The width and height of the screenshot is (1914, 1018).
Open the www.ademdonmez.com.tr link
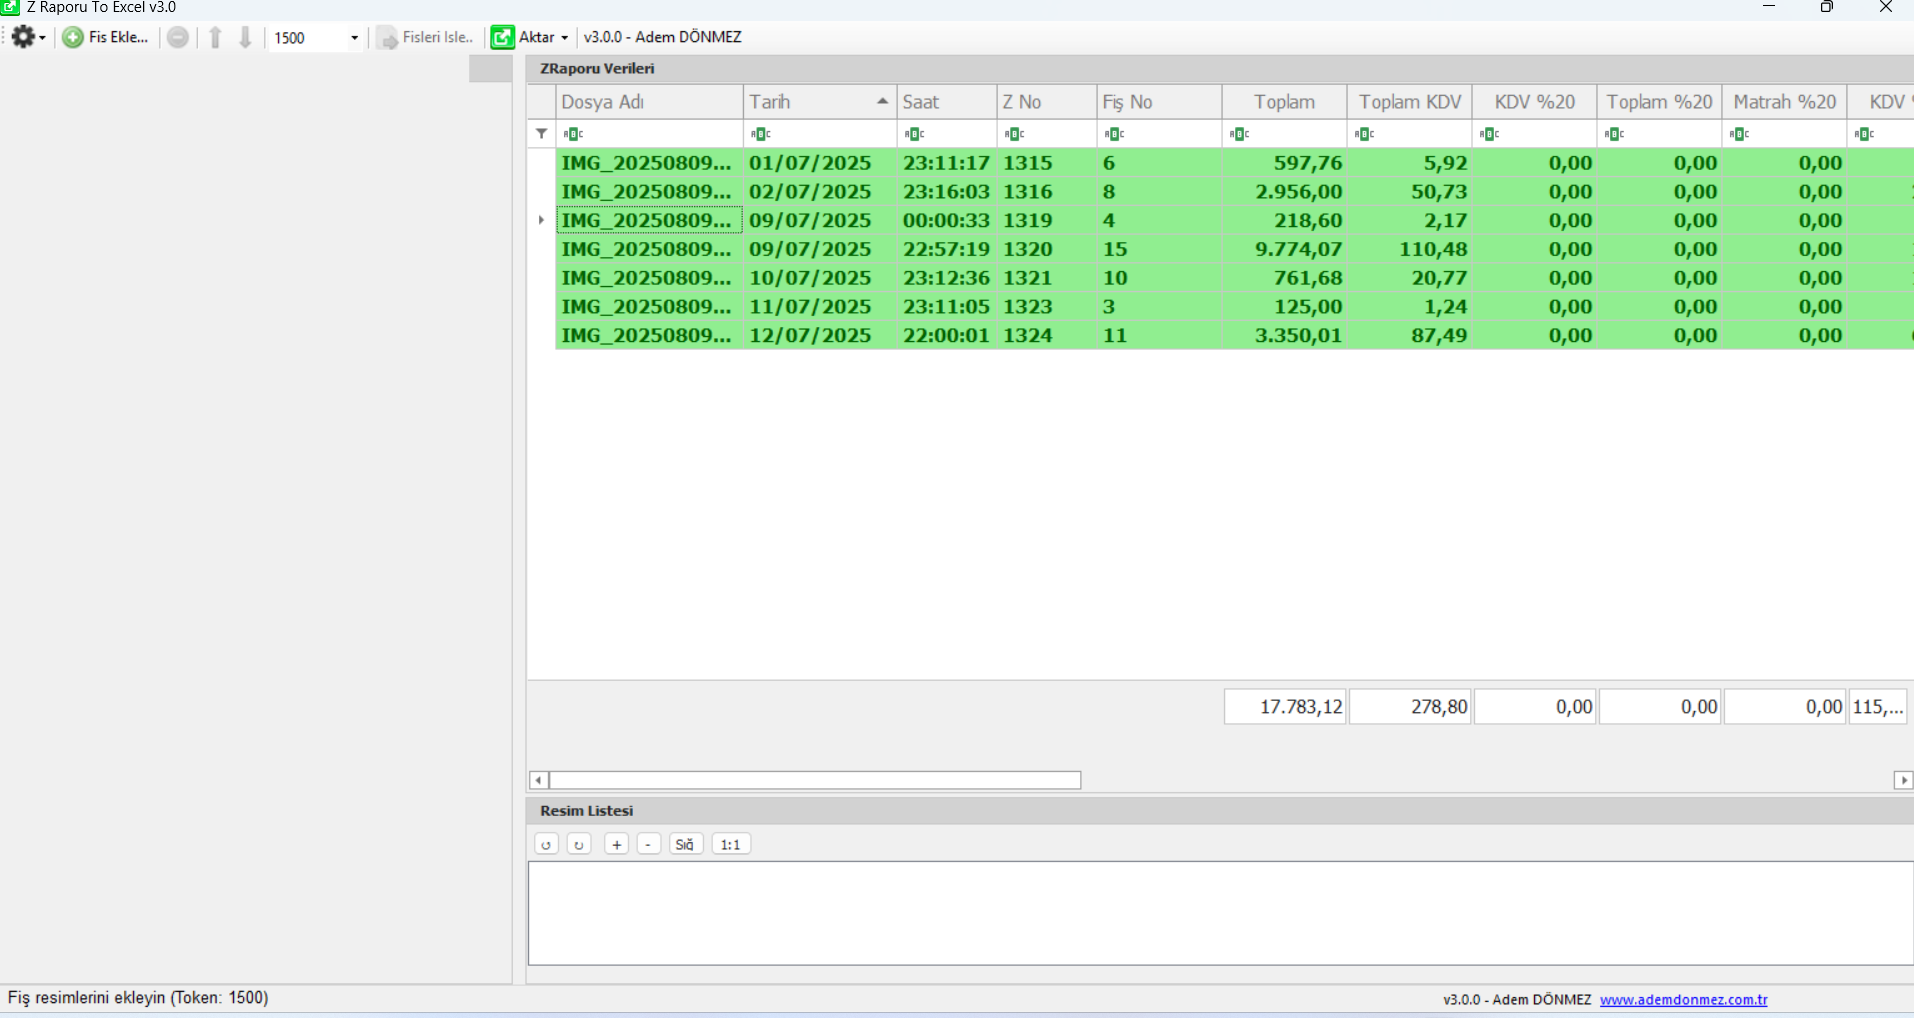point(1683,1000)
